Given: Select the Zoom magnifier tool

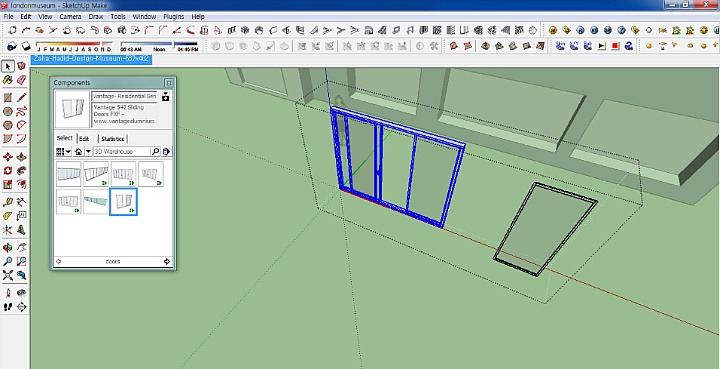Looking at the screenshot, I should (x=8, y=262).
